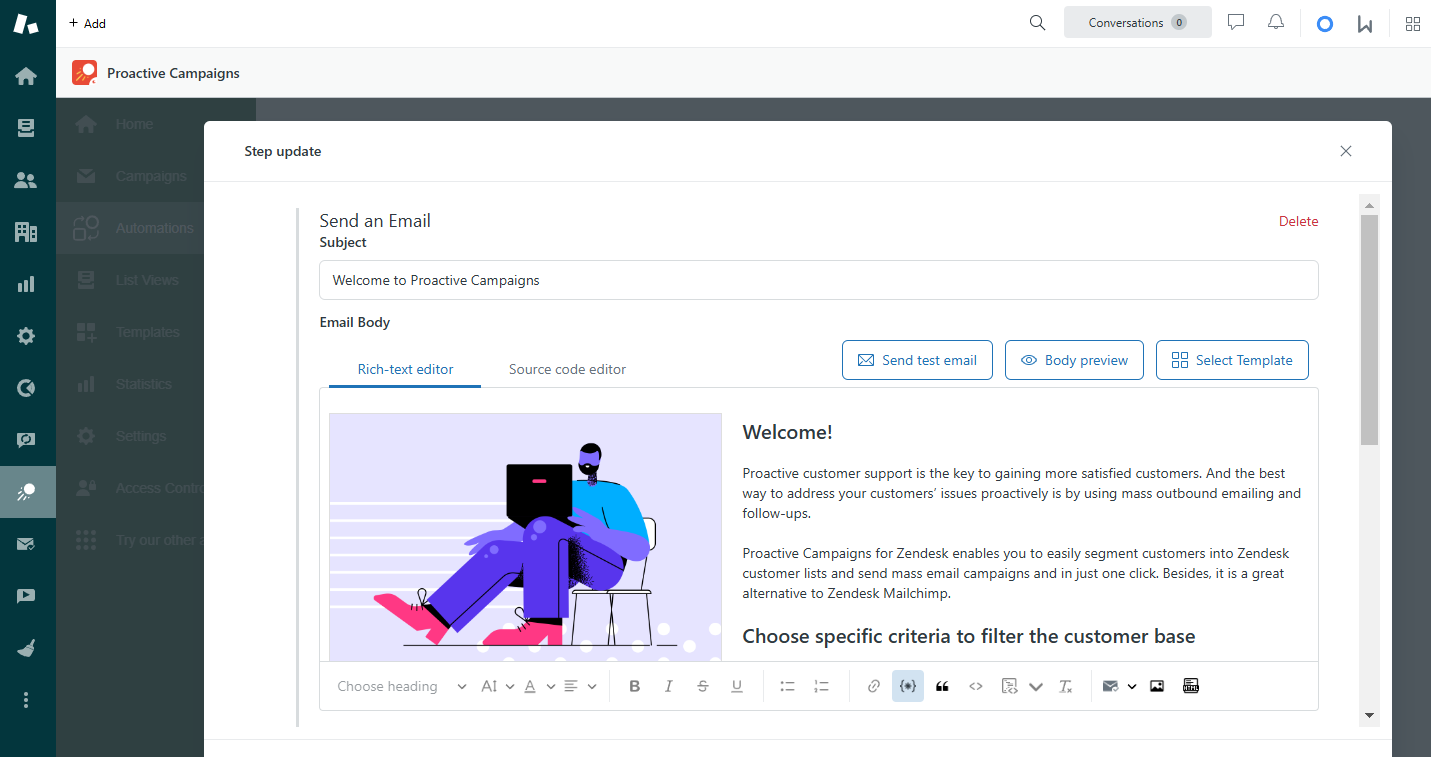Open the Choose heading dropdown

click(x=401, y=686)
